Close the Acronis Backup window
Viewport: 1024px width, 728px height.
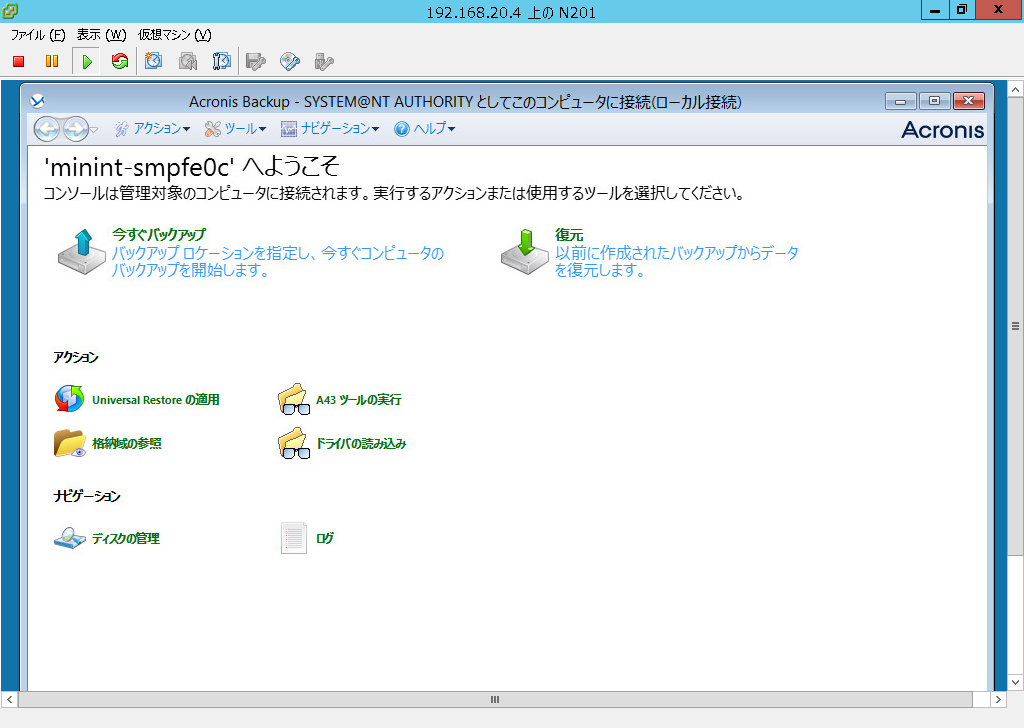[x=968, y=101]
